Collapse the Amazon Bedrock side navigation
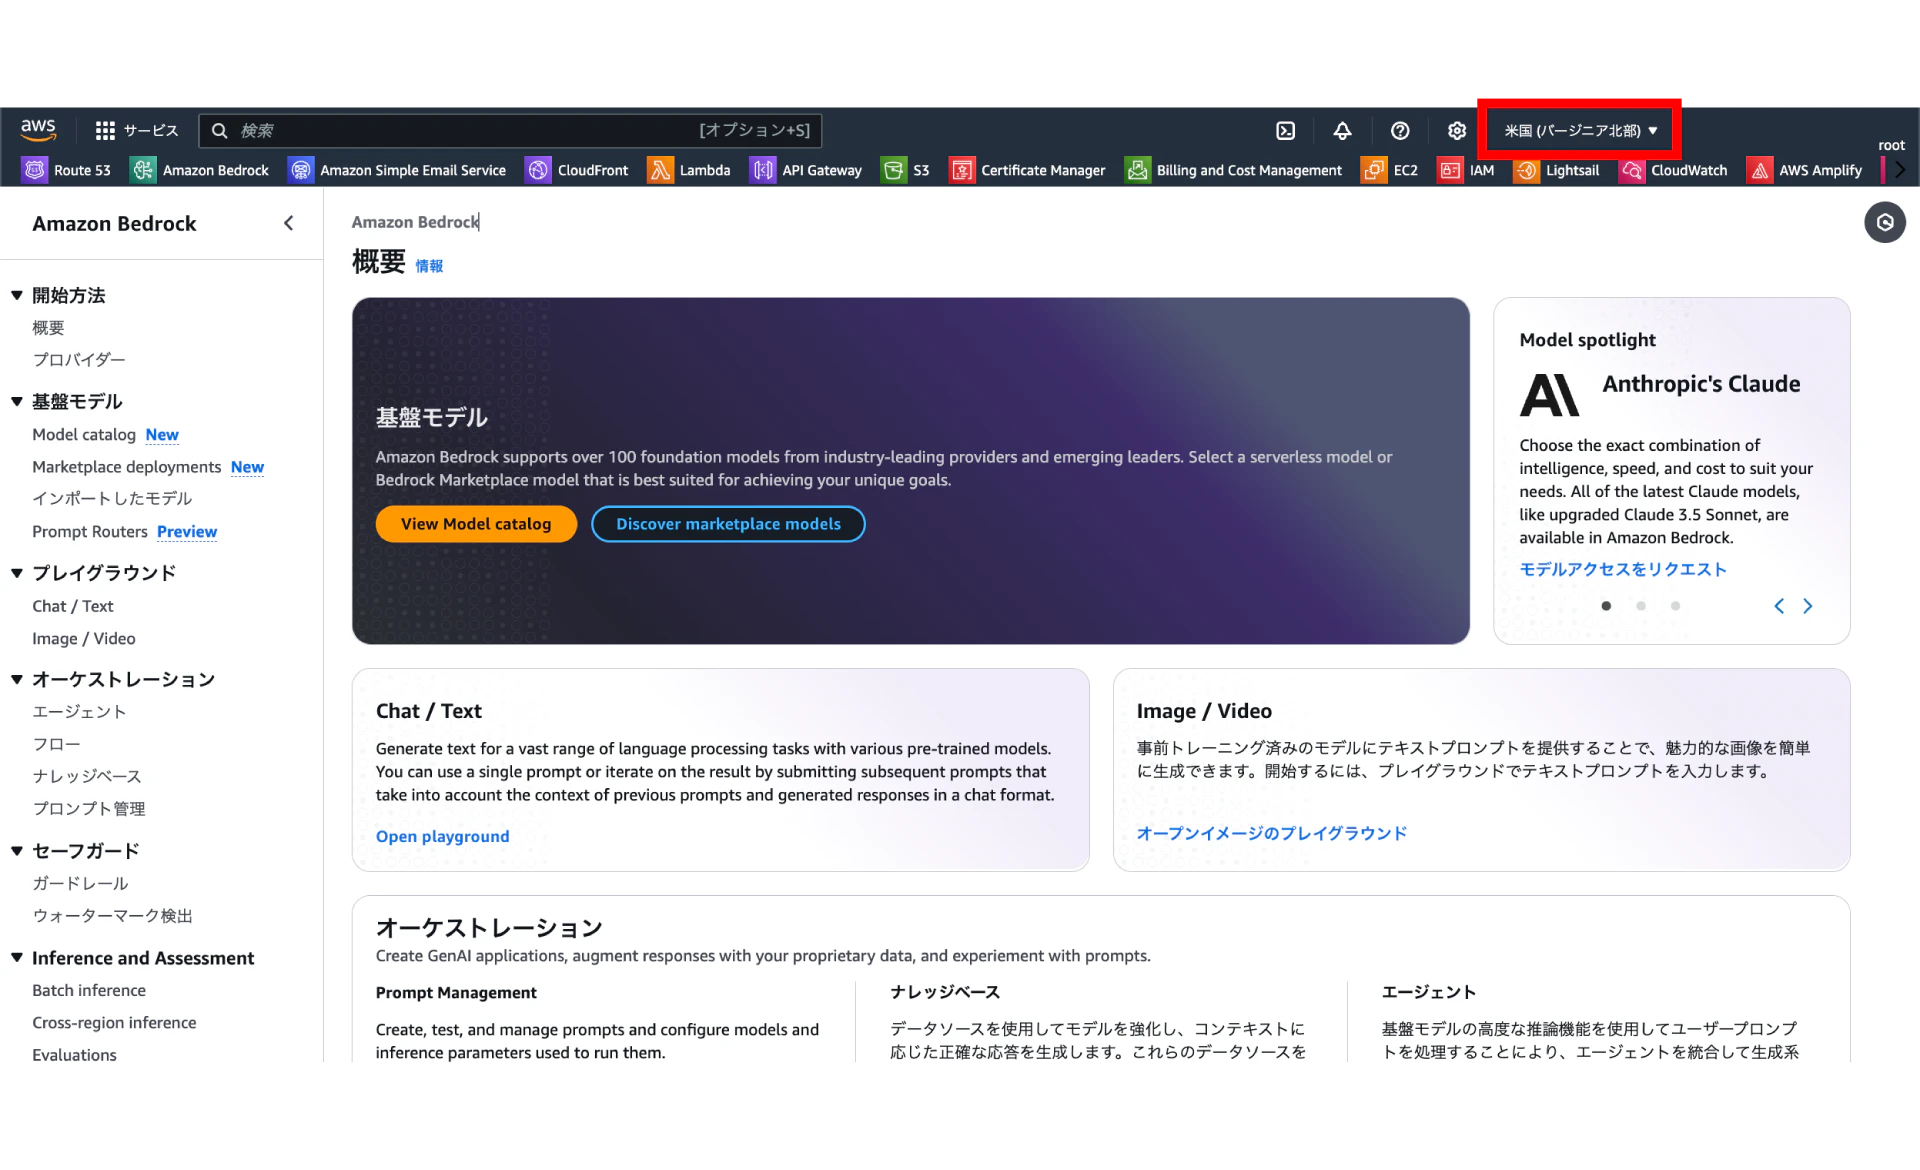This screenshot has width=1920, height=1170. click(x=288, y=223)
